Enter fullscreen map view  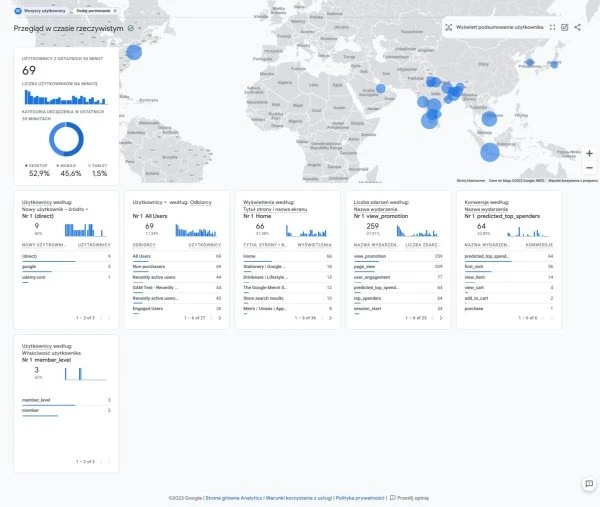tap(552, 27)
